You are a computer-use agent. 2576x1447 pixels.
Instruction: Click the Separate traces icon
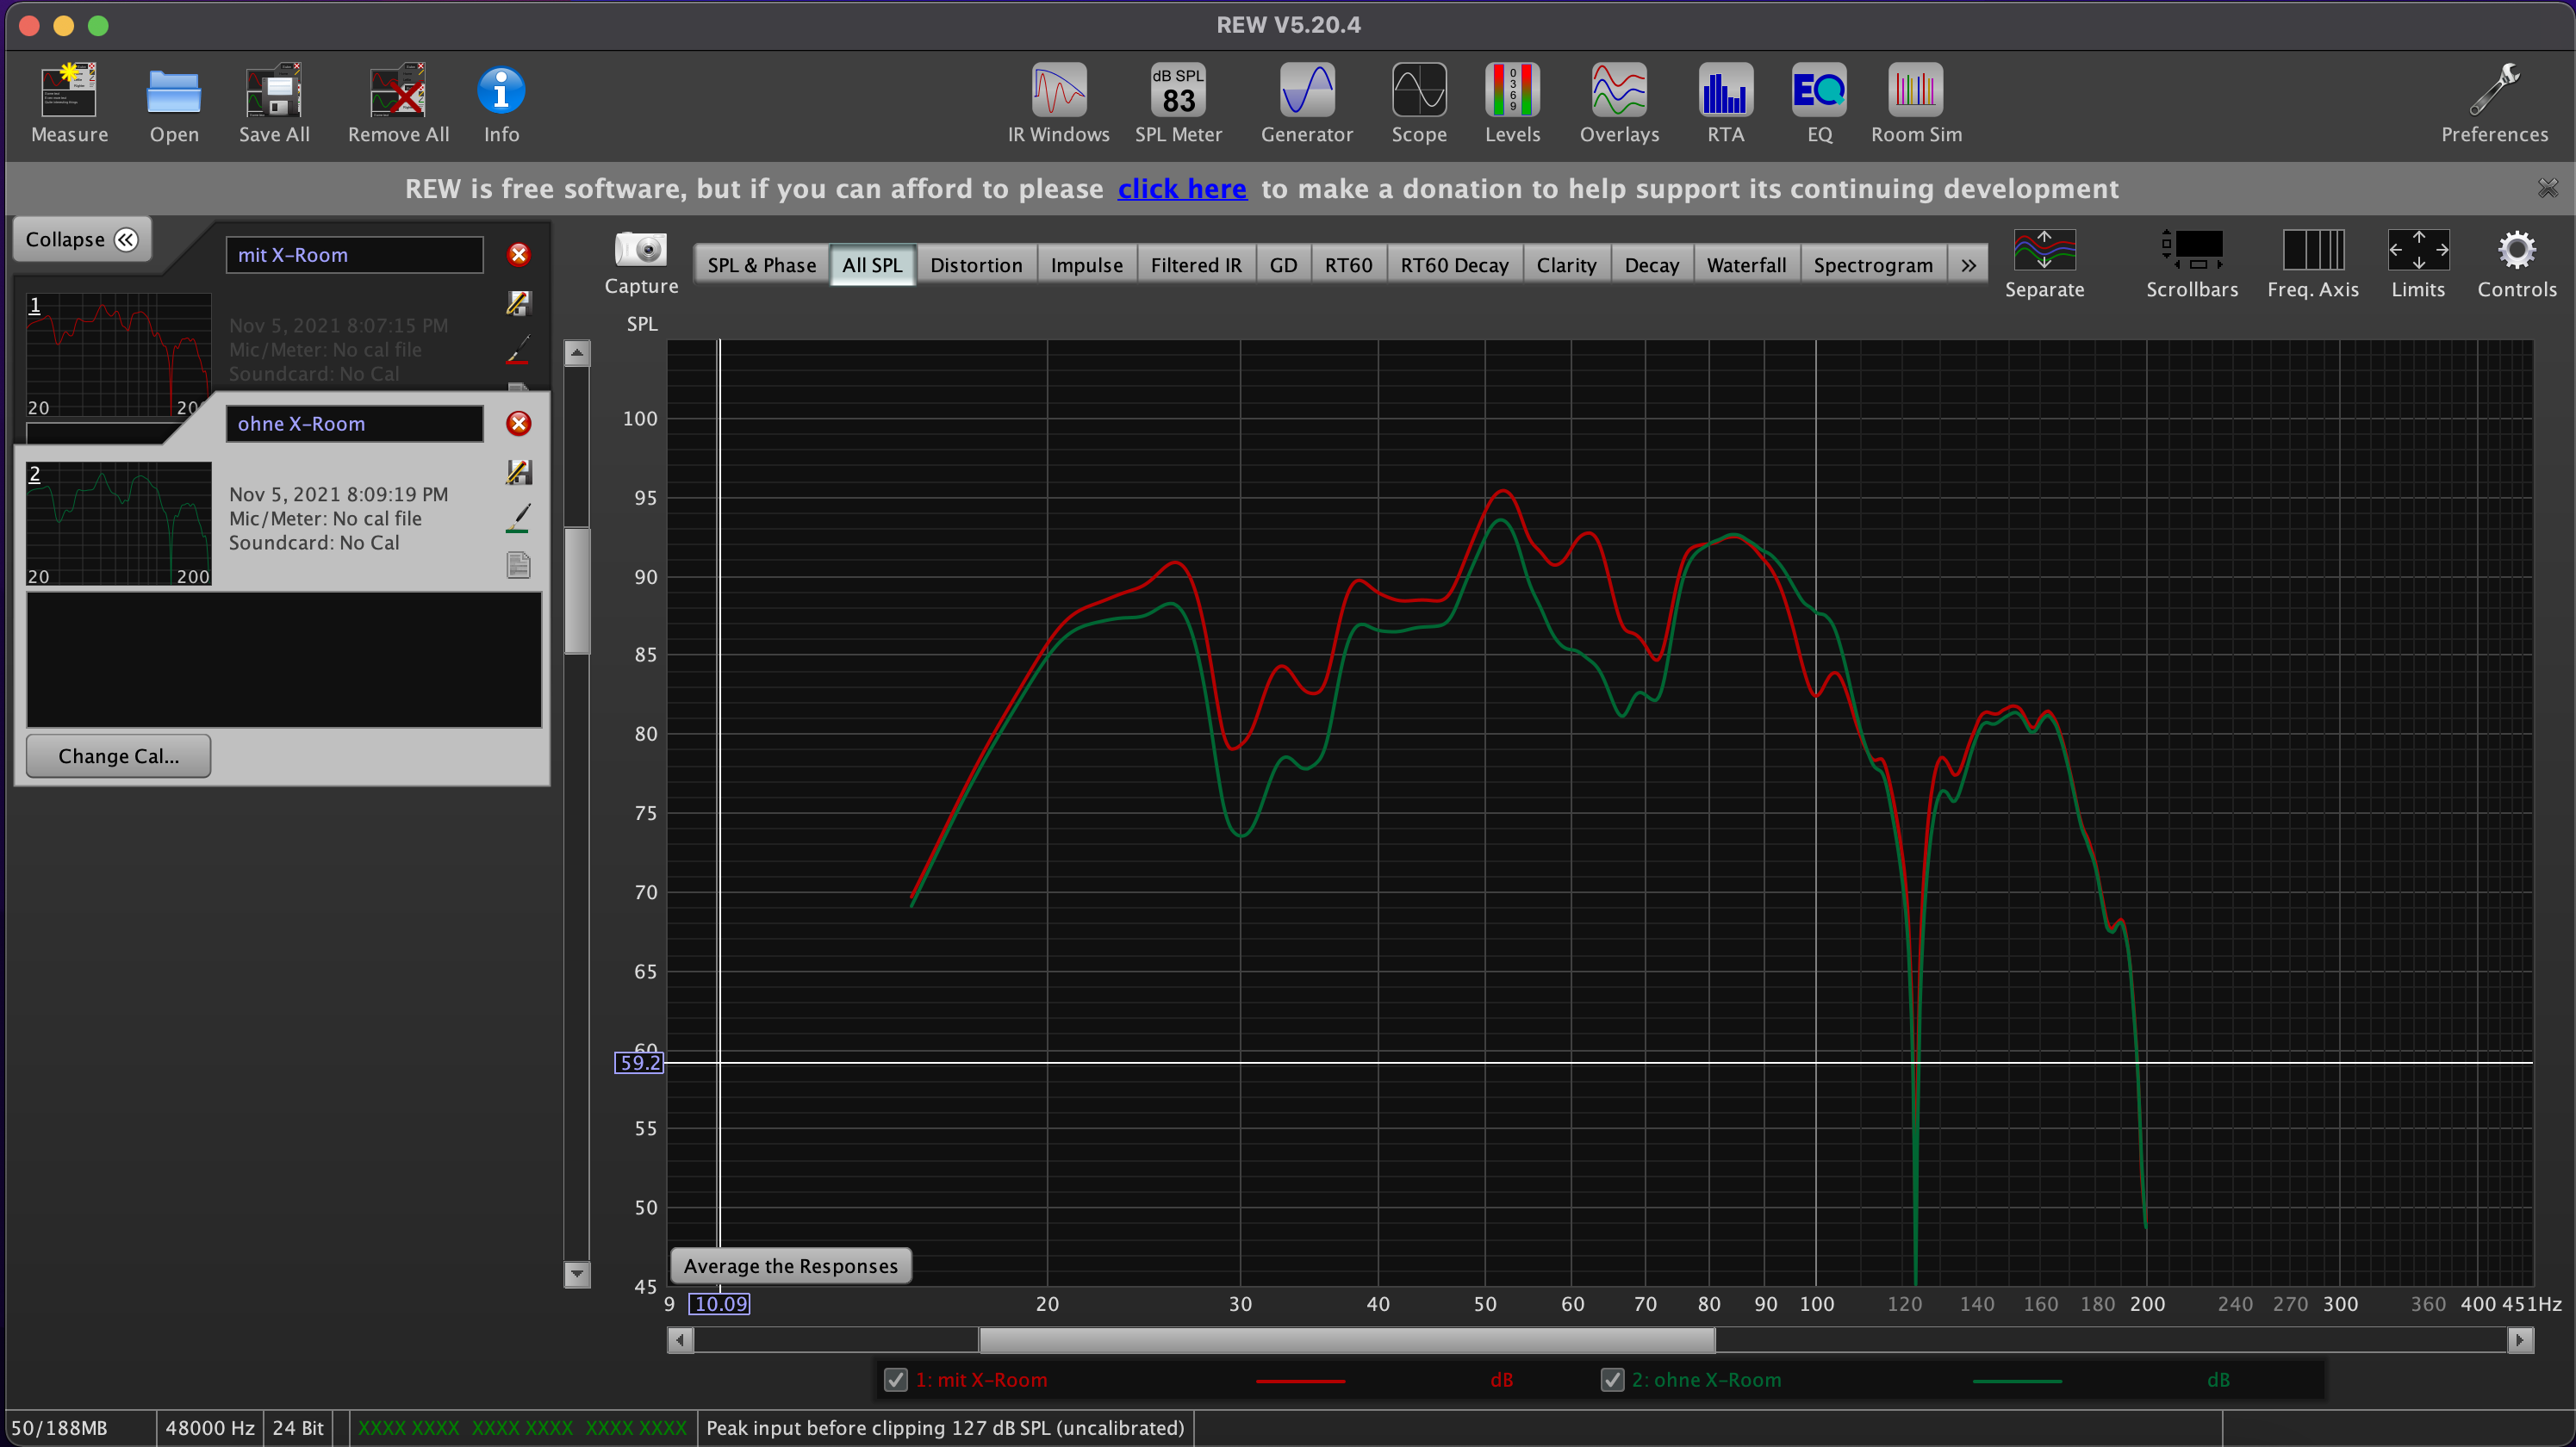(2044, 251)
